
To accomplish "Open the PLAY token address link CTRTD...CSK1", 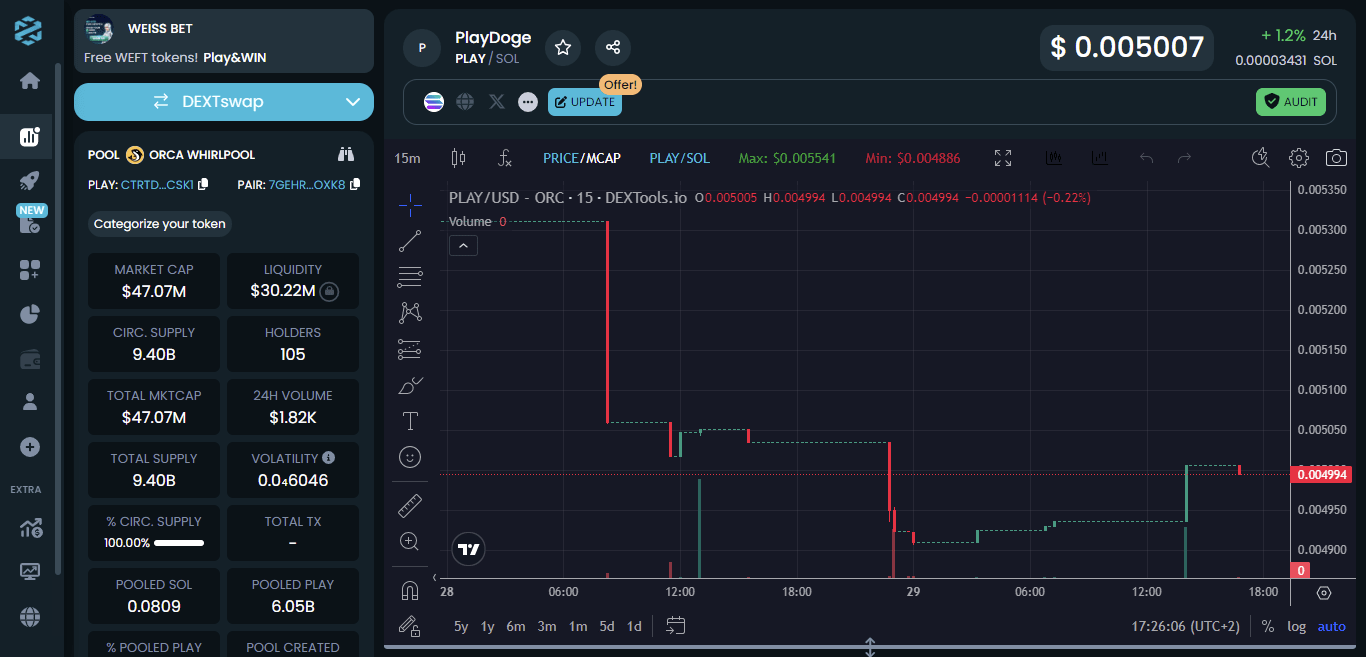I will (x=157, y=185).
